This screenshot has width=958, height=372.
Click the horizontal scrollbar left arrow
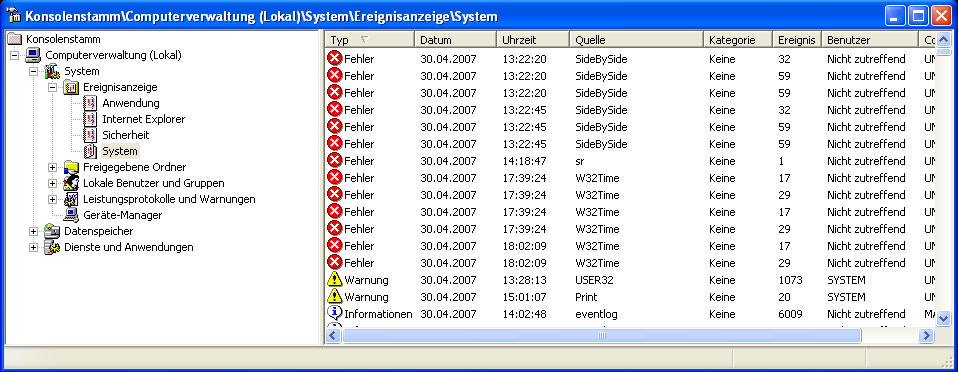pos(334,335)
